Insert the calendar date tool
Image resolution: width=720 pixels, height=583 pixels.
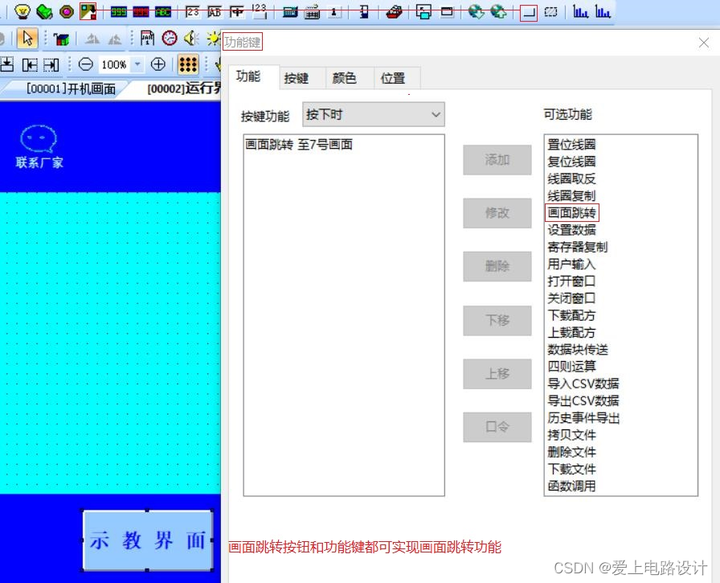coord(147,38)
